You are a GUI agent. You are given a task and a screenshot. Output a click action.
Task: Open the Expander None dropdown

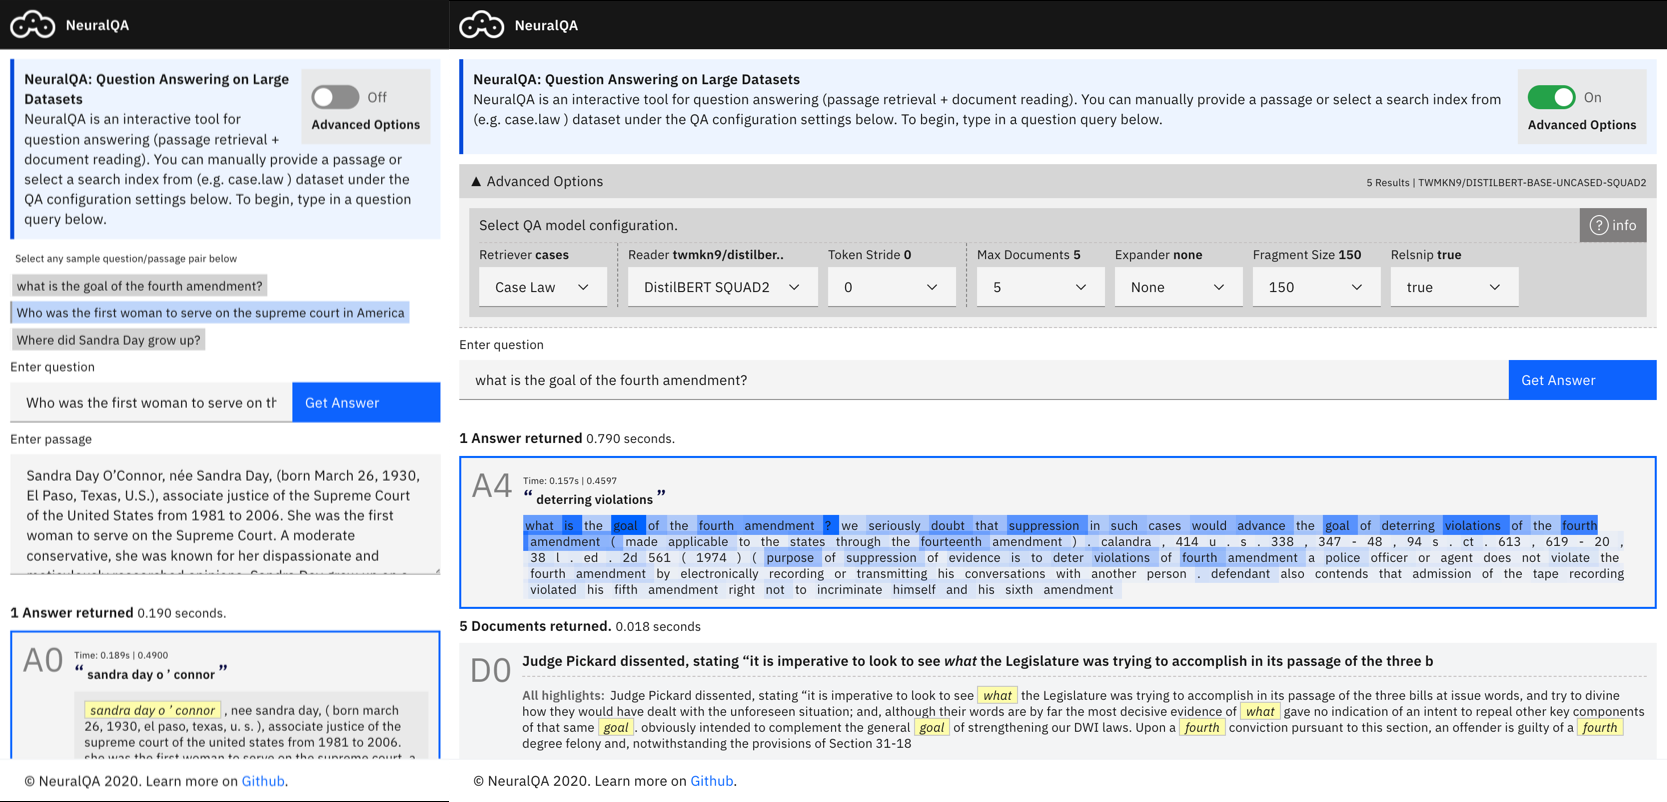click(x=1178, y=287)
